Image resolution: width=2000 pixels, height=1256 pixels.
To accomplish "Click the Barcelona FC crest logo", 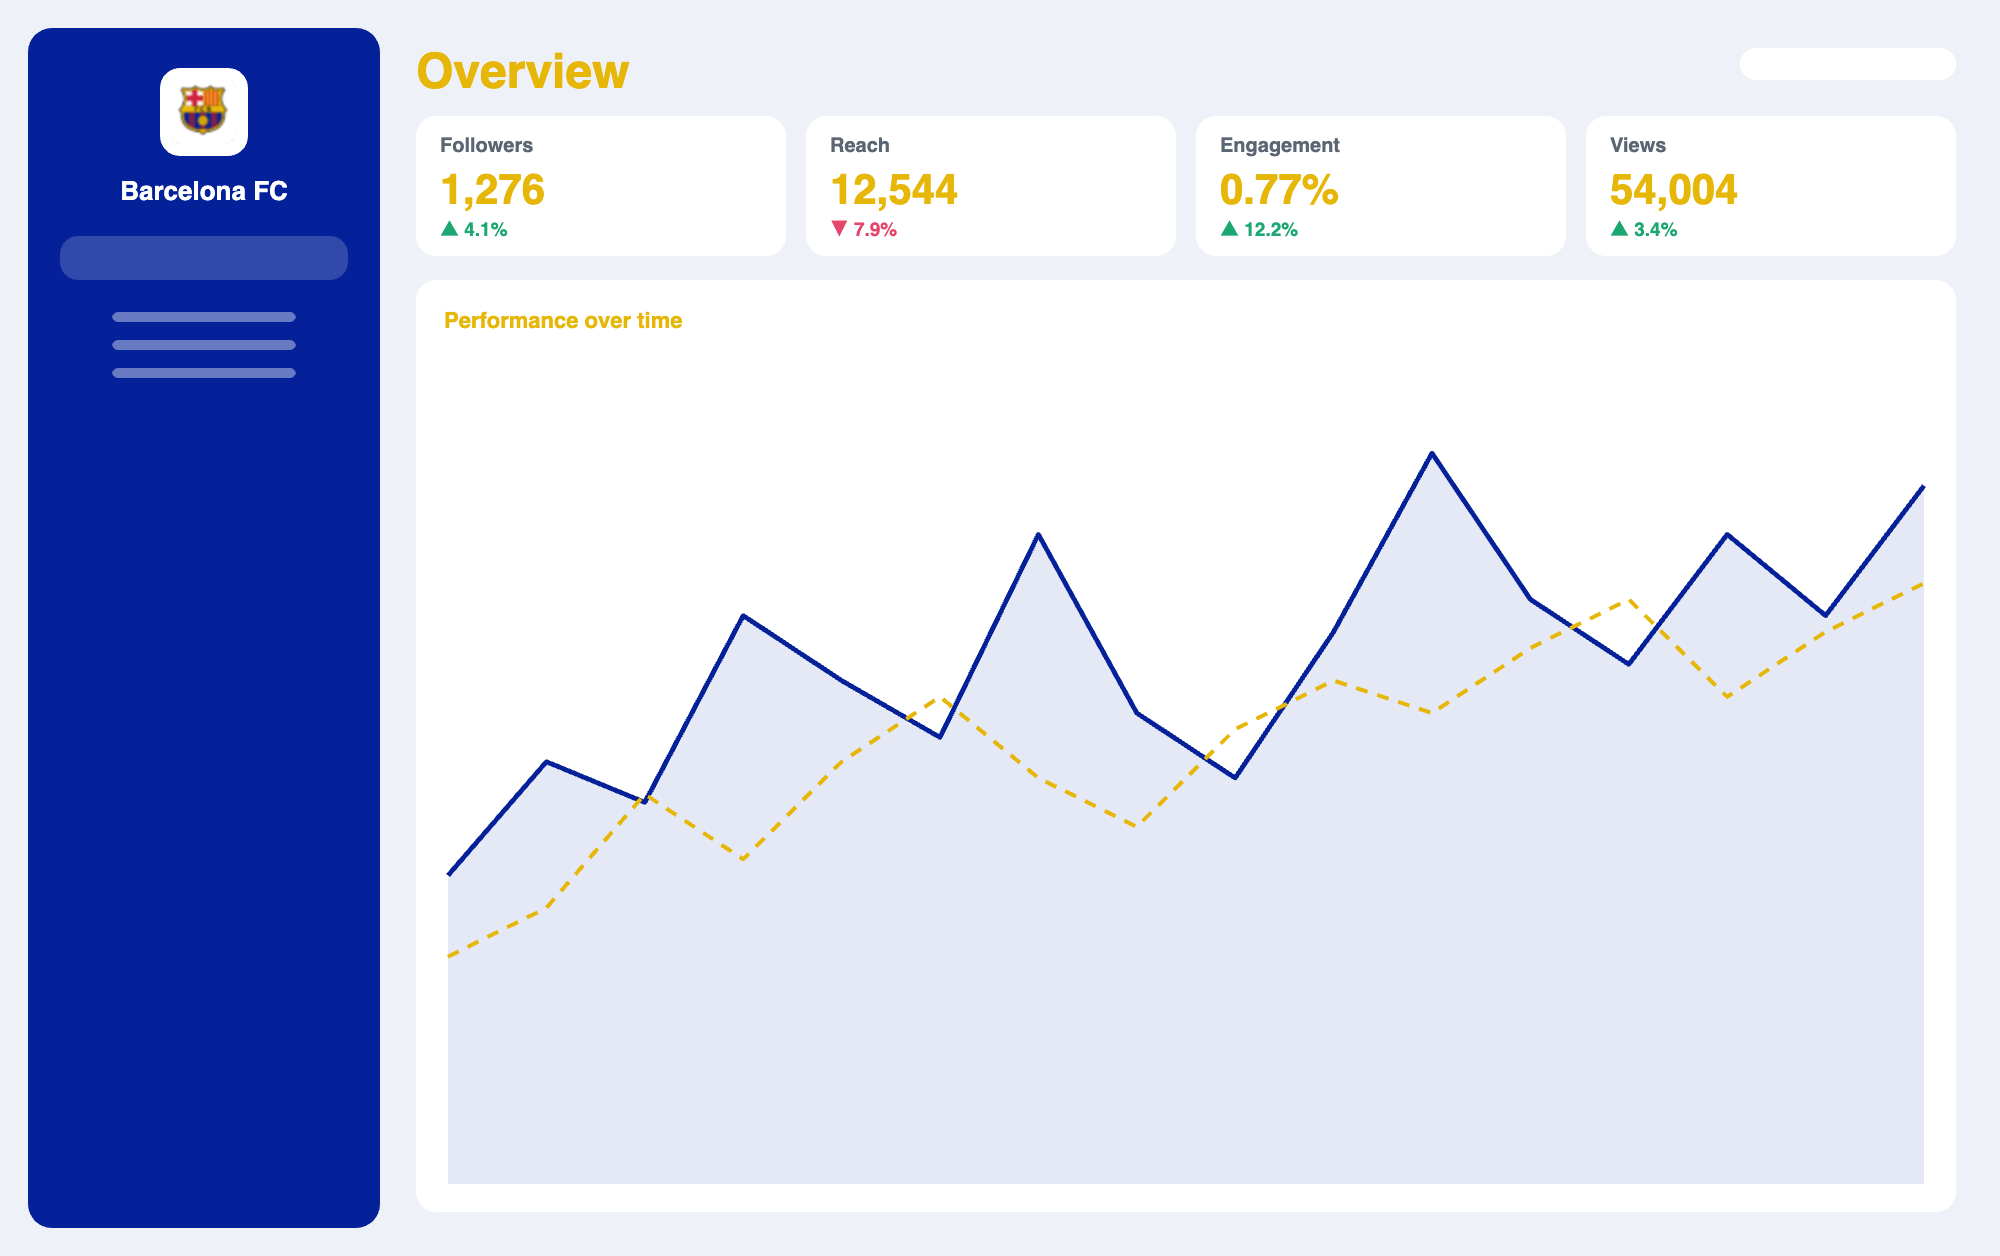I will tap(204, 112).
